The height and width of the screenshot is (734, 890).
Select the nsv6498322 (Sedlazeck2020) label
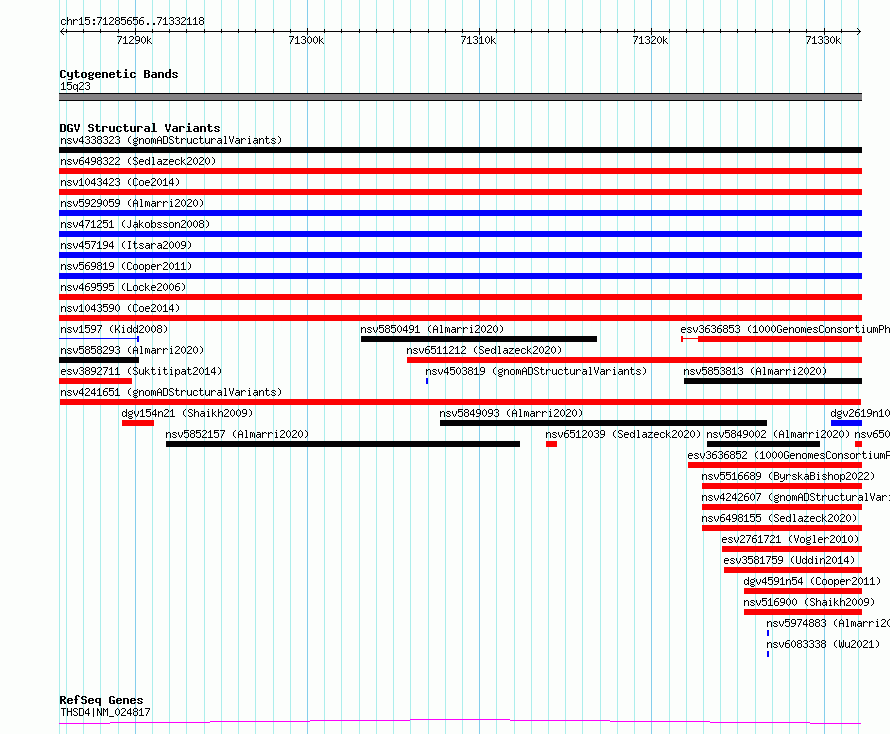point(138,161)
